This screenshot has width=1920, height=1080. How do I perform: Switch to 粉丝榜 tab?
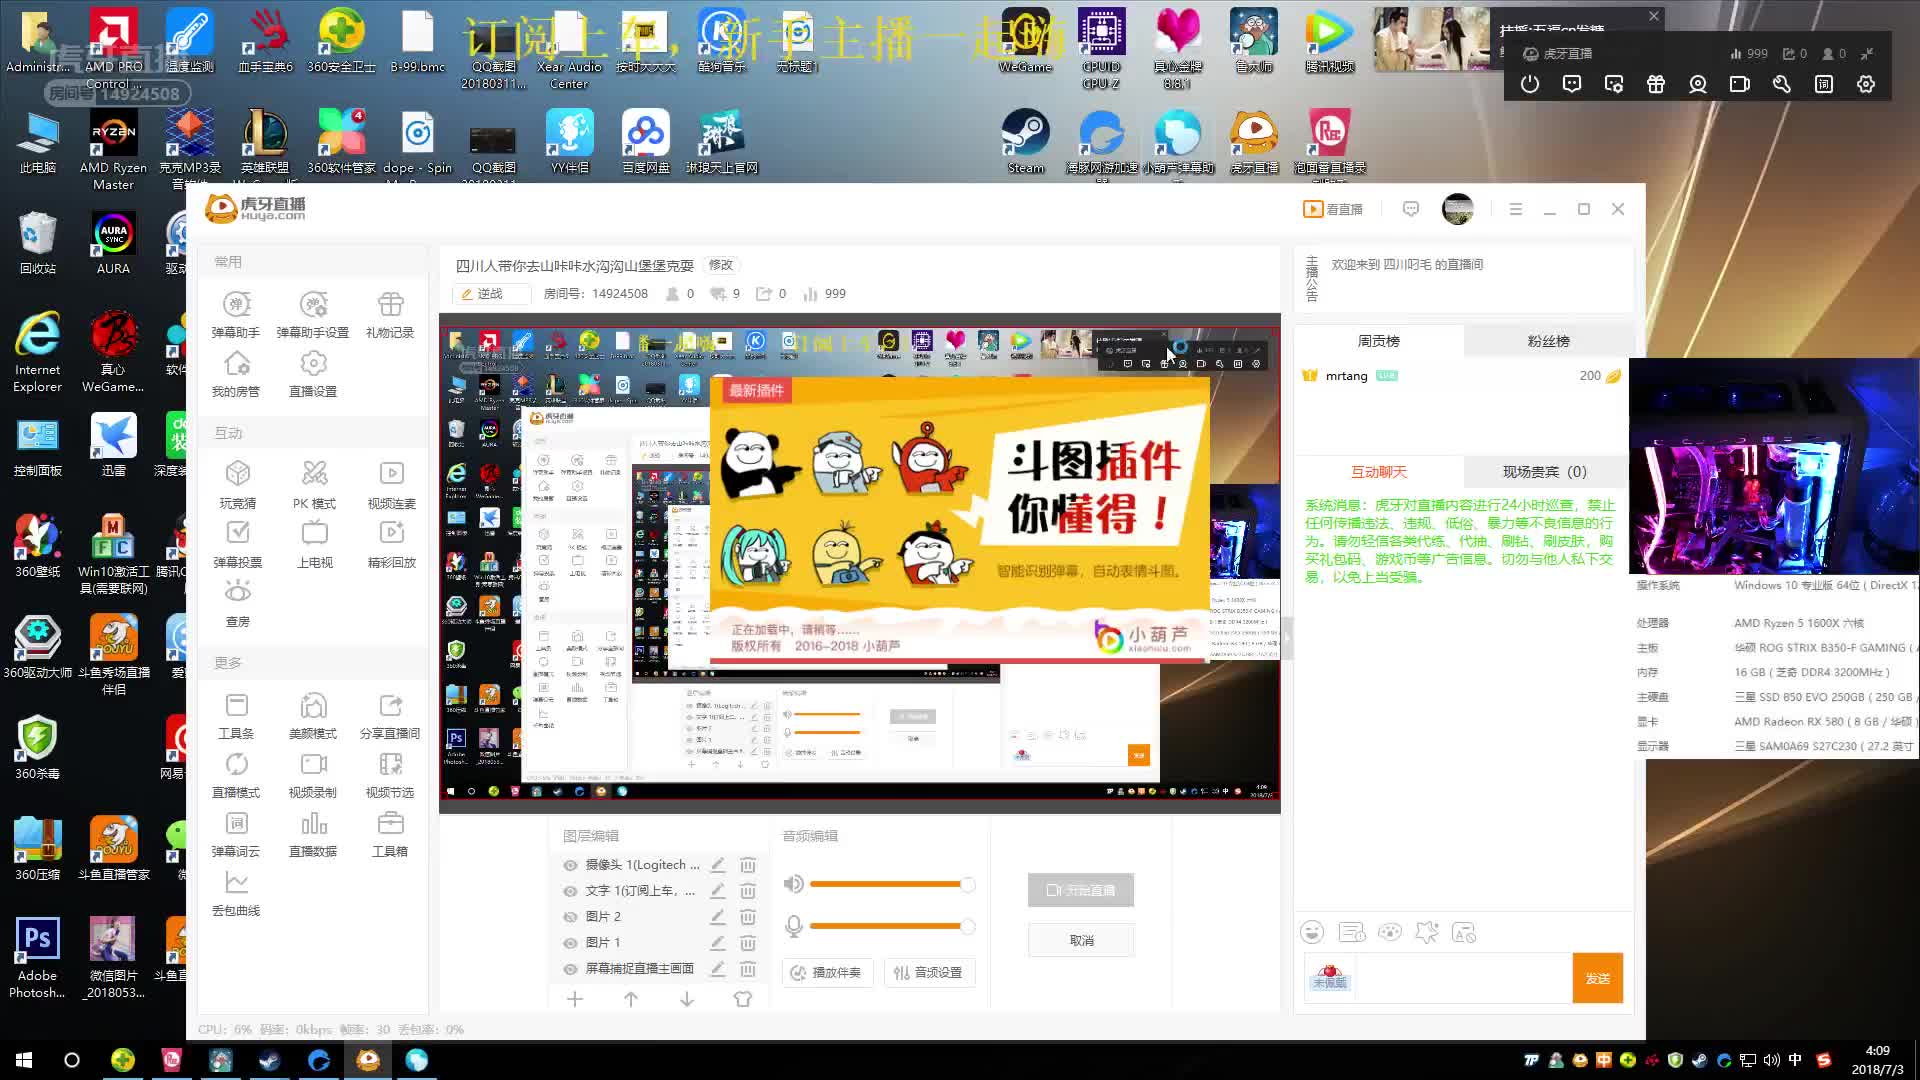(x=1548, y=341)
